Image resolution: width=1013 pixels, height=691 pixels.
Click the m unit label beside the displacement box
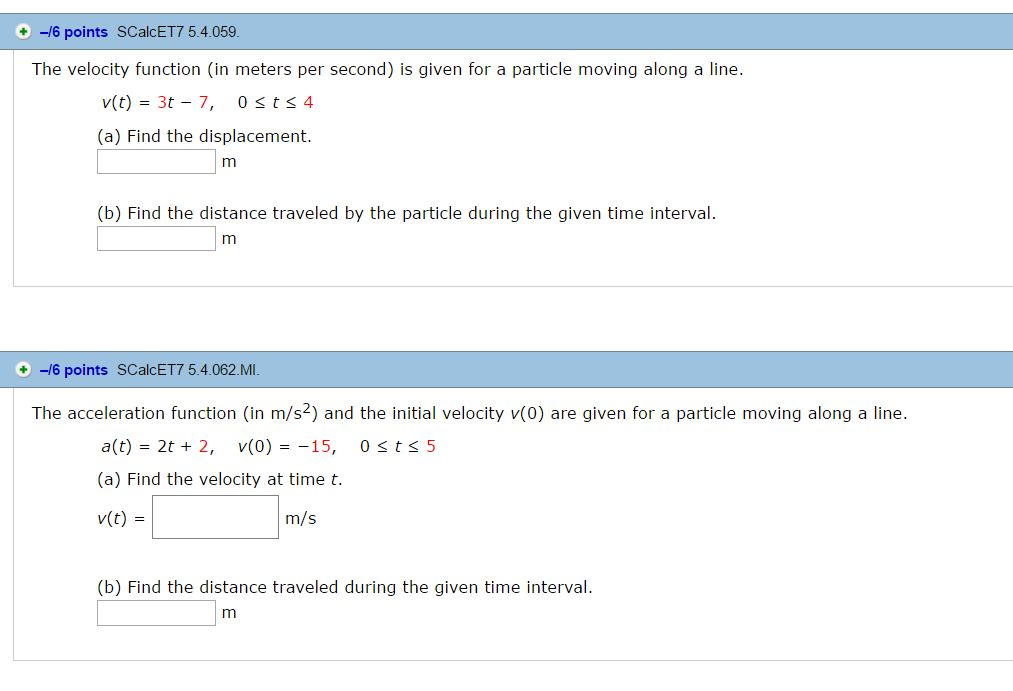[x=229, y=161]
